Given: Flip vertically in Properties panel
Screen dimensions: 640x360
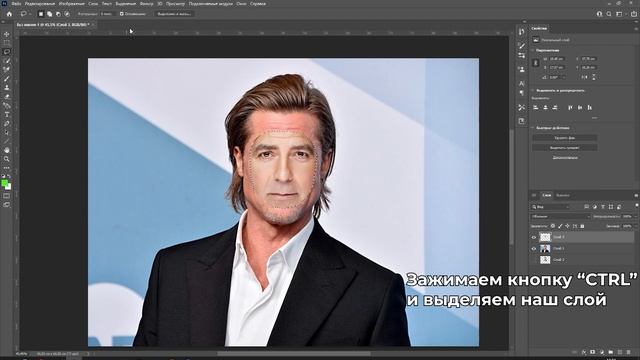Looking at the screenshot, I should click(593, 77).
